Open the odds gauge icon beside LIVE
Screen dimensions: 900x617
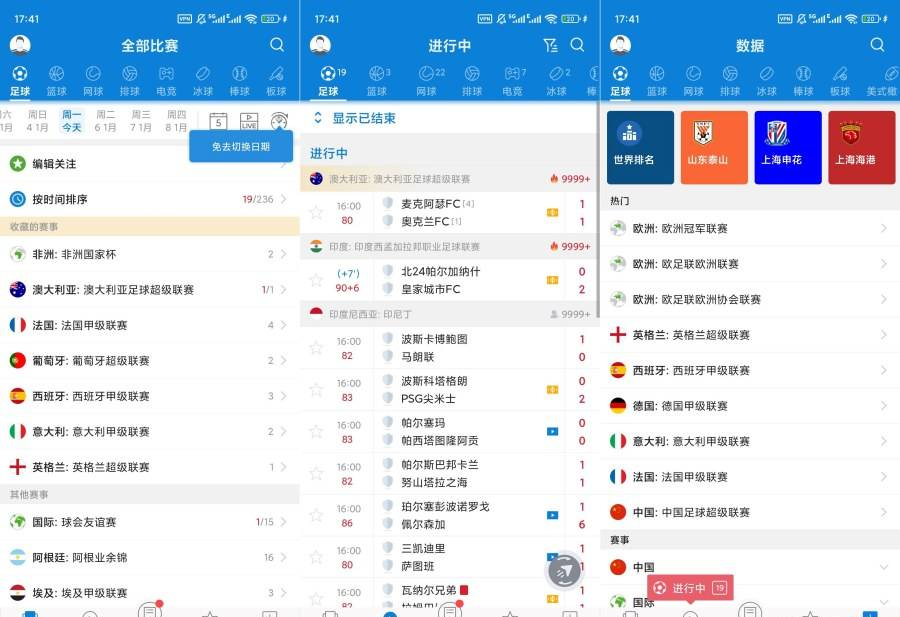coord(279,121)
